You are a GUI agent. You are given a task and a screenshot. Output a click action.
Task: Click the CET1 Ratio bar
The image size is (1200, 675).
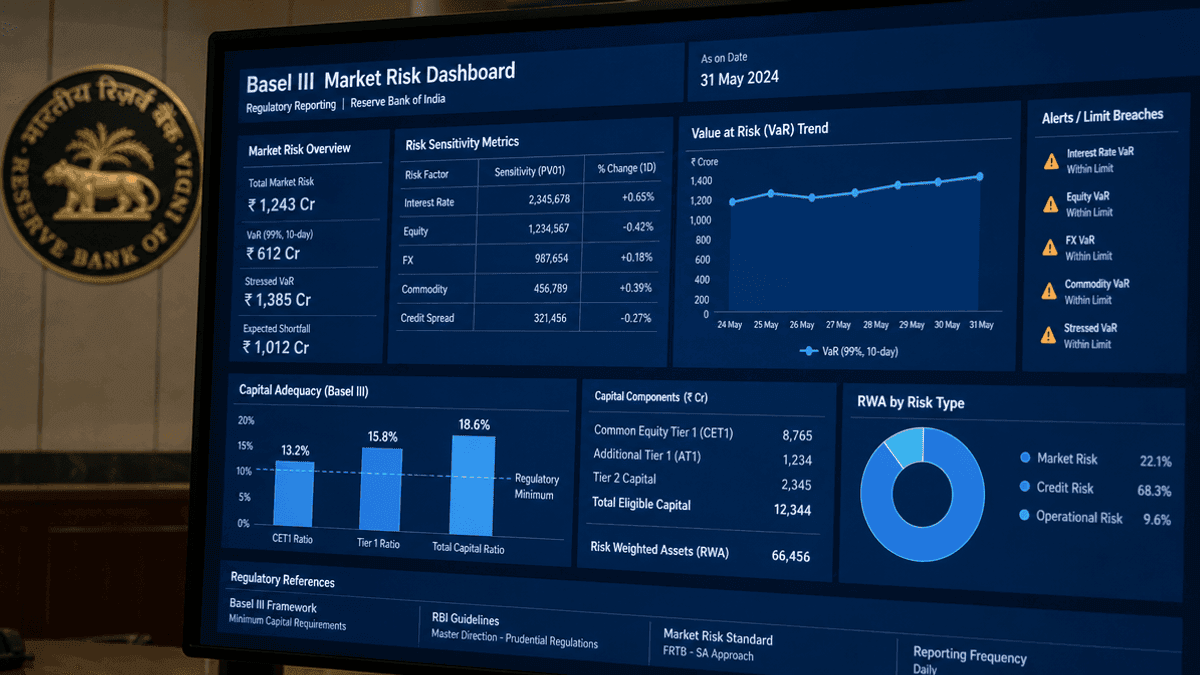pyautogui.click(x=294, y=493)
